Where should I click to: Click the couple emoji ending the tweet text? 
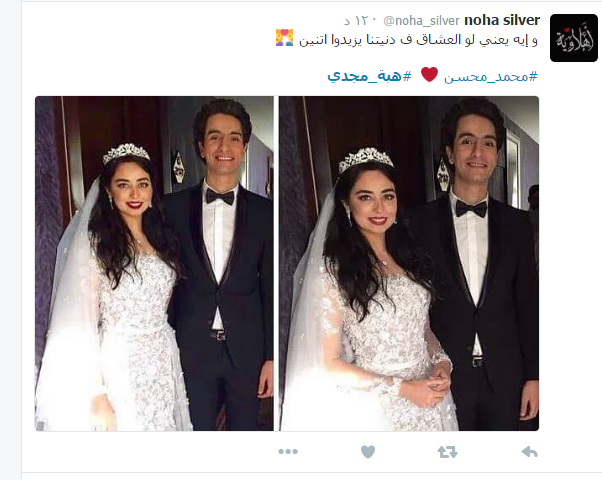click(284, 38)
